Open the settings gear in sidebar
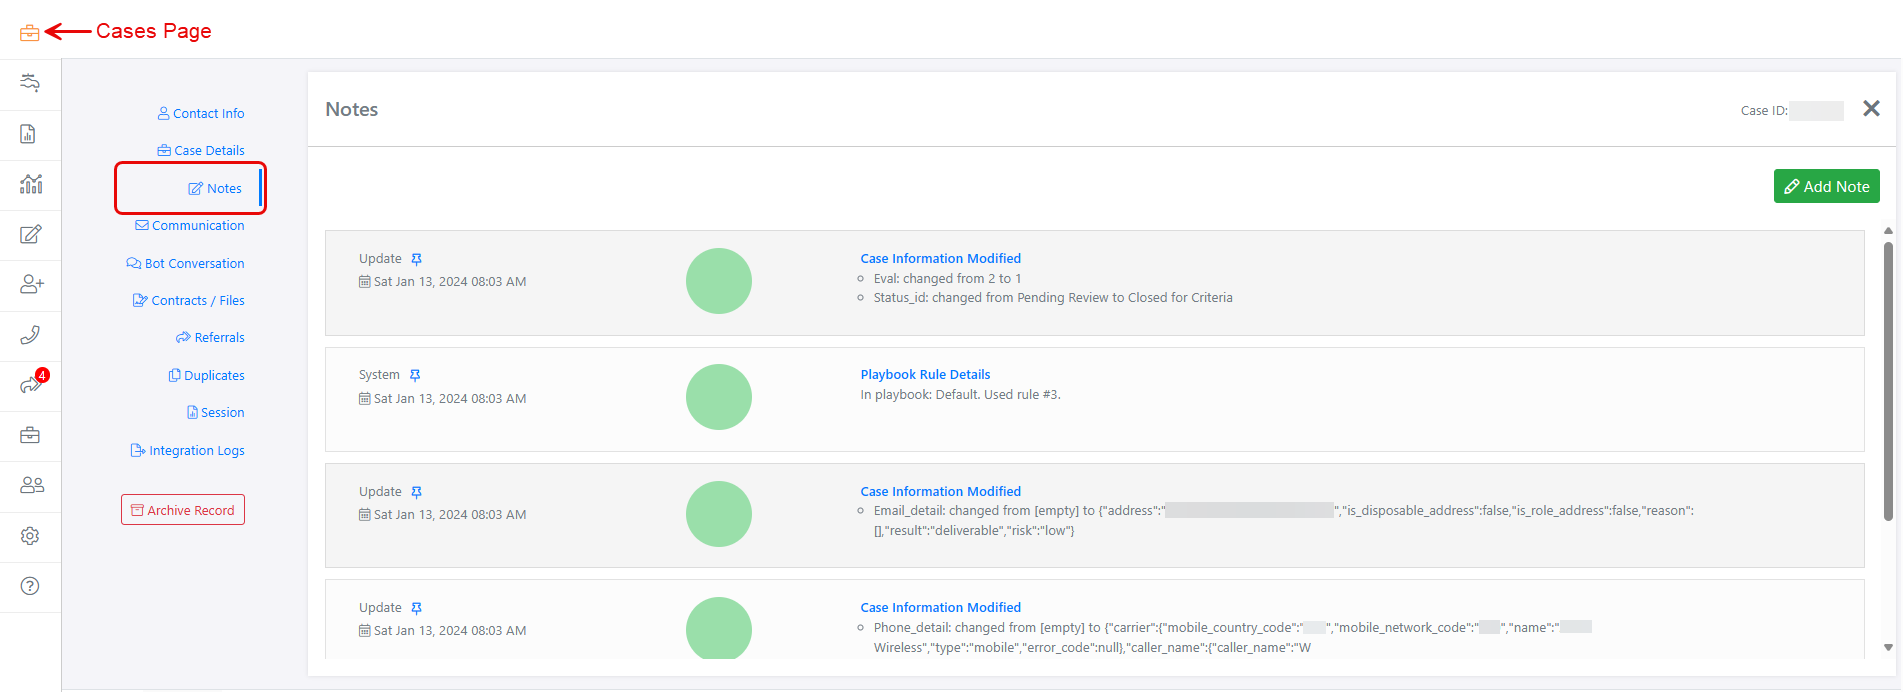Viewport: 1903px width, 692px height. 30,536
